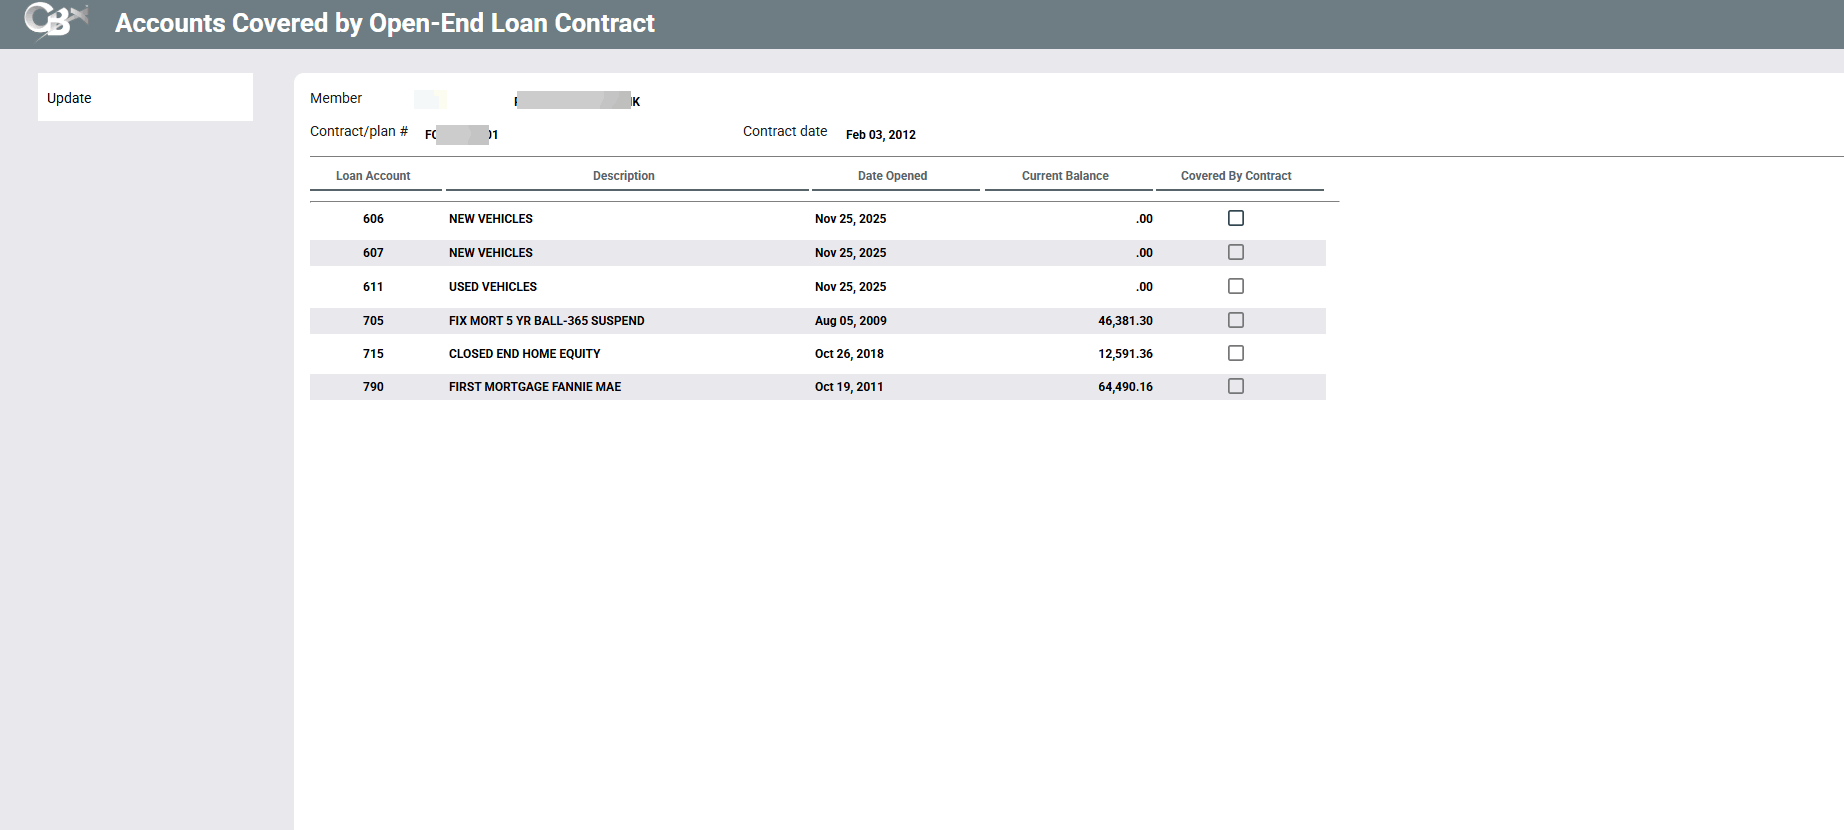Click the CBX logo in header

[55, 21]
